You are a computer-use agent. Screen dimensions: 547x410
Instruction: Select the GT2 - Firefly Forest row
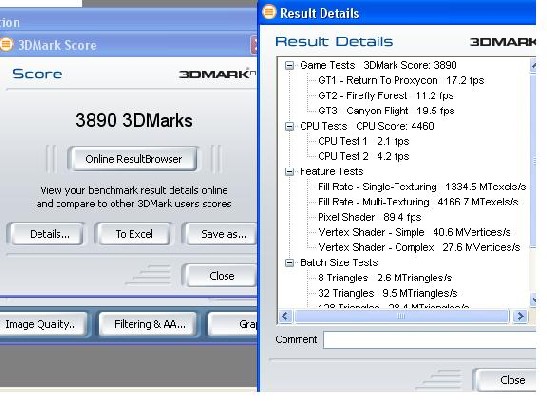(386, 96)
